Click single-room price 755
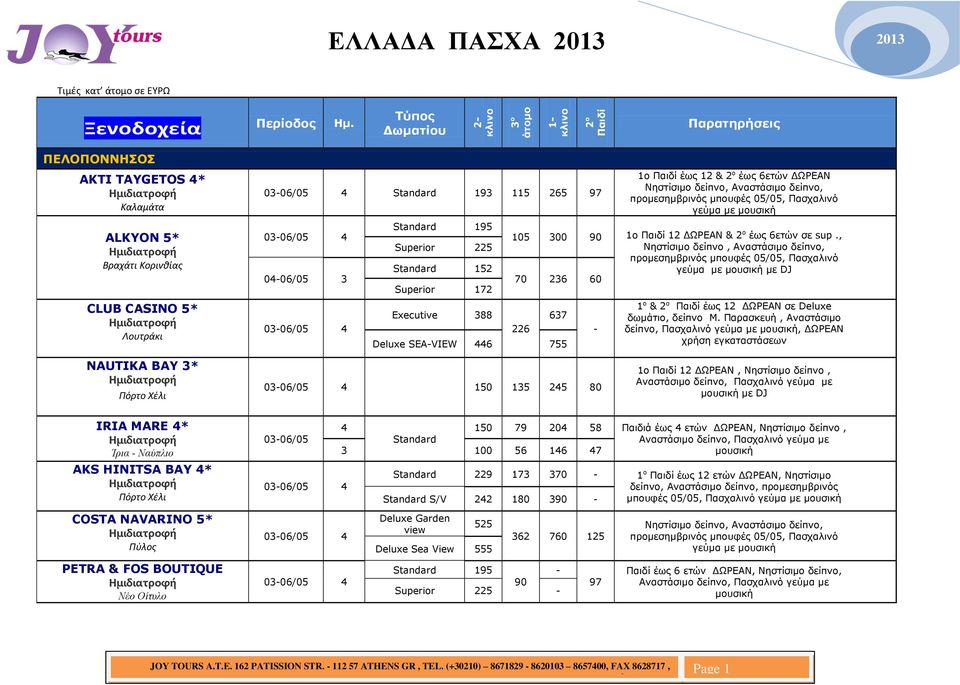 point(558,344)
